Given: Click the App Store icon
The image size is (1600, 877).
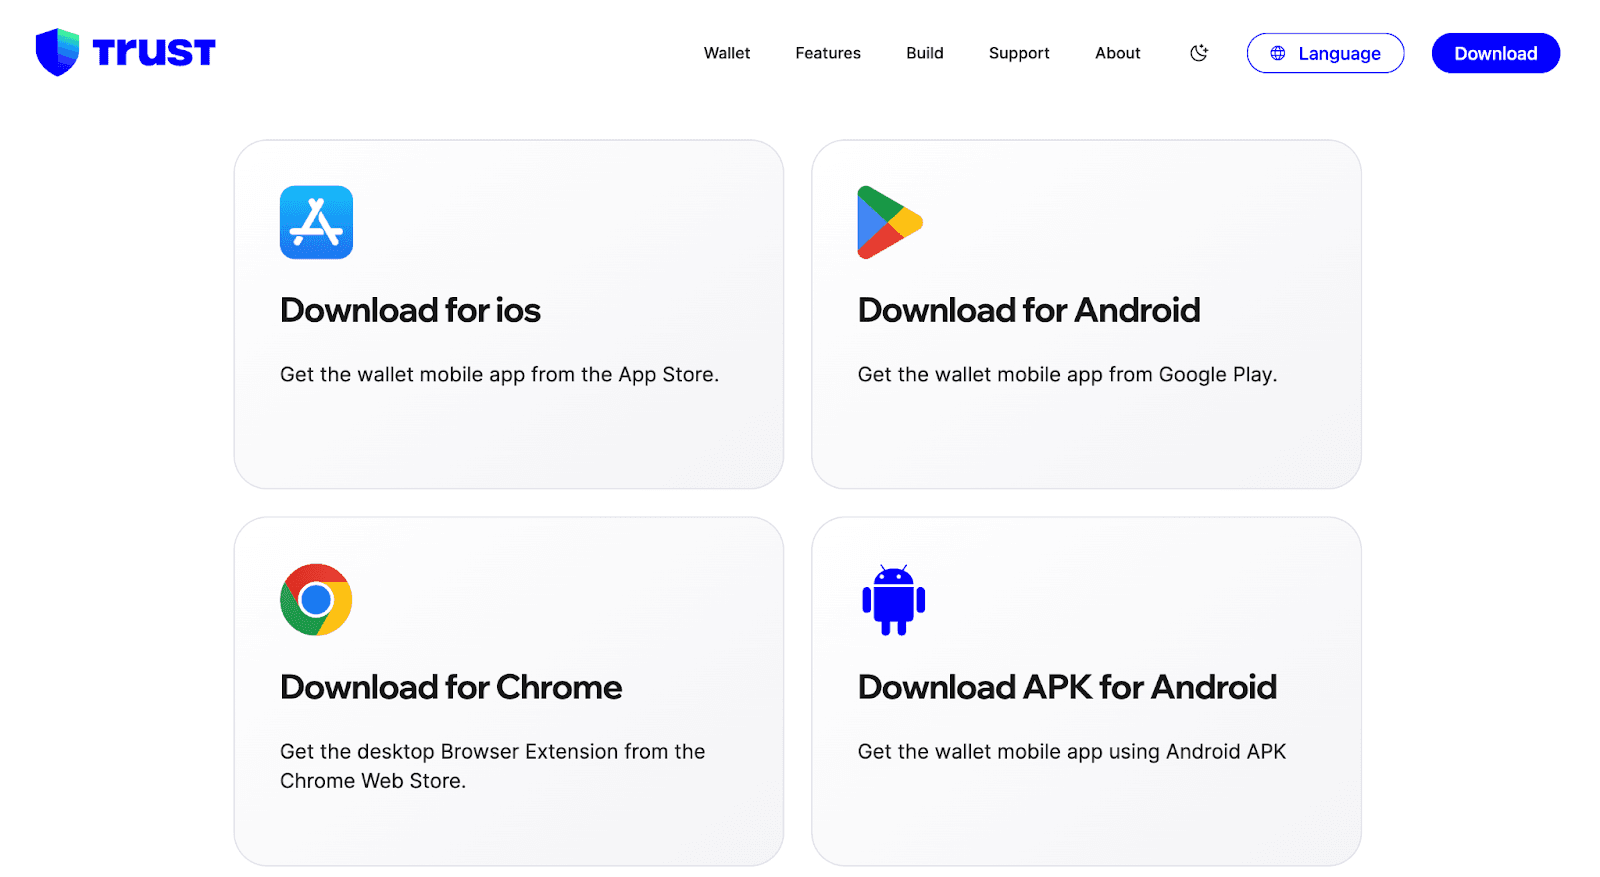Looking at the screenshot, I should (316, 222).
